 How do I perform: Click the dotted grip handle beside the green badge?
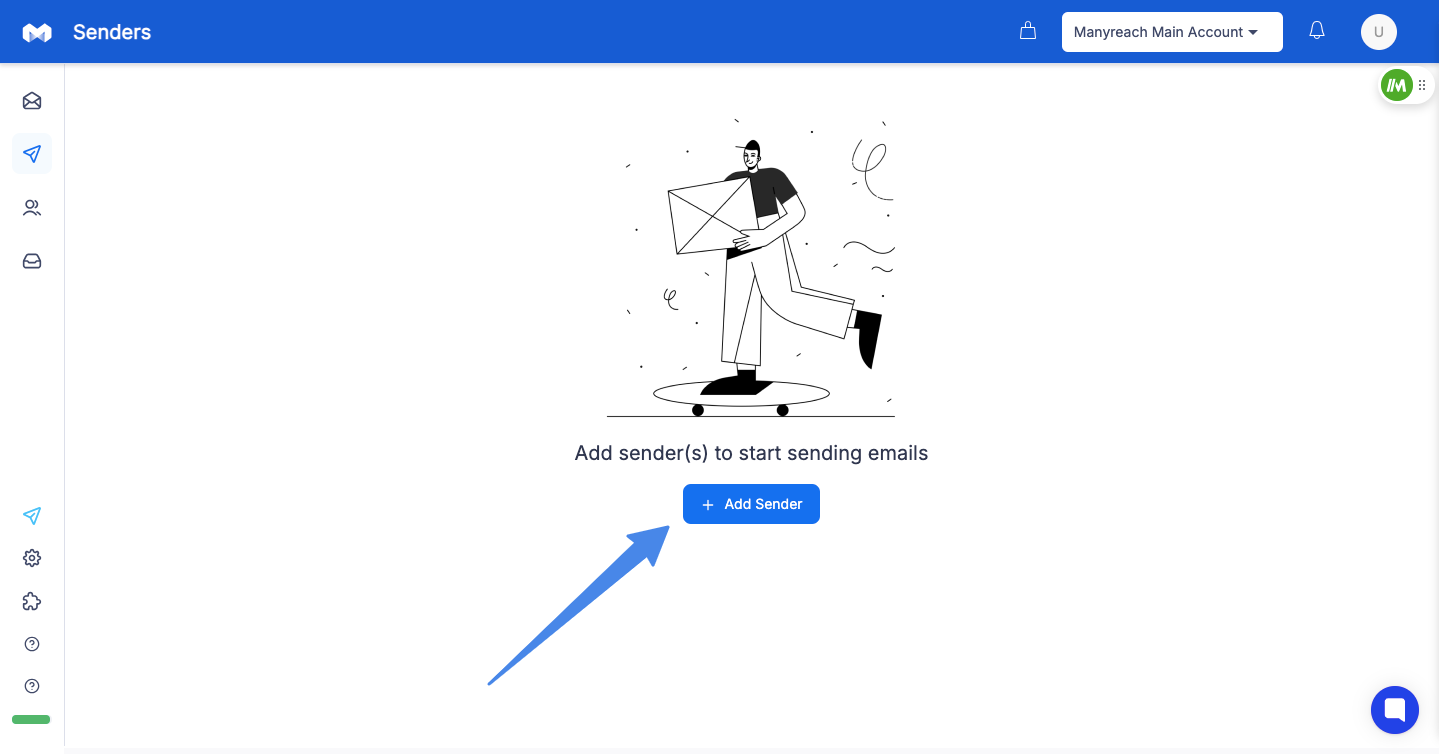1422,86
